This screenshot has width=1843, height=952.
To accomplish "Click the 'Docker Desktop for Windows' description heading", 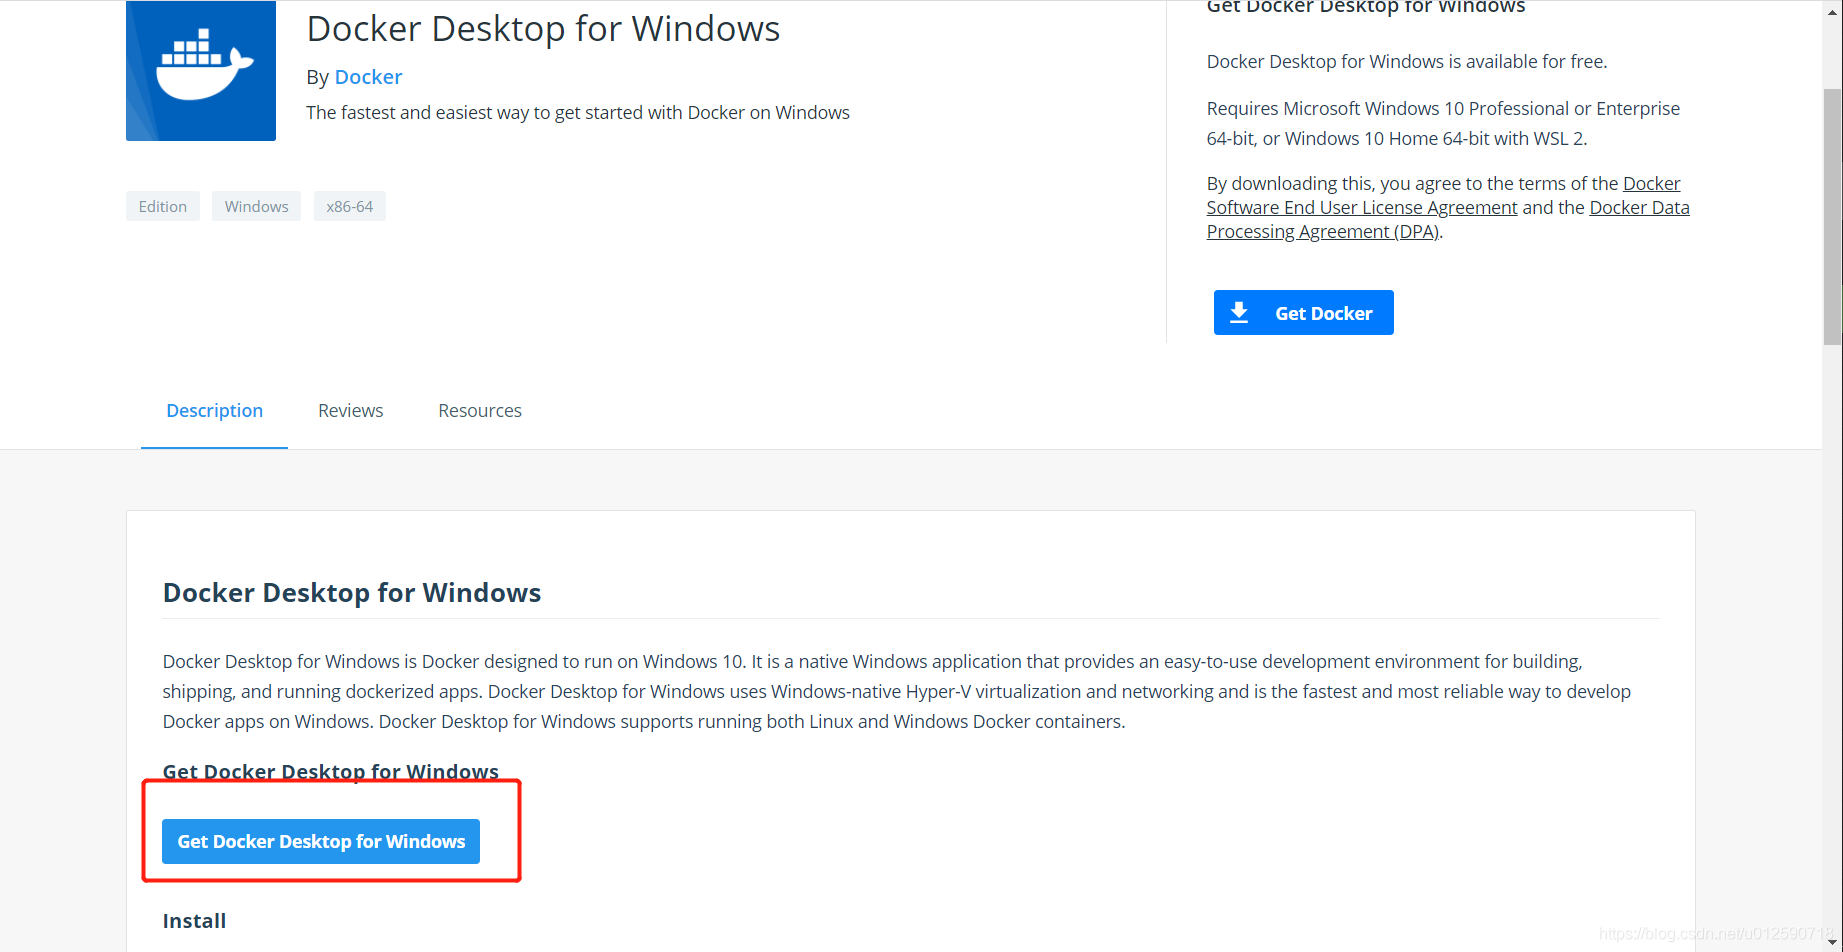I will 352,593.
